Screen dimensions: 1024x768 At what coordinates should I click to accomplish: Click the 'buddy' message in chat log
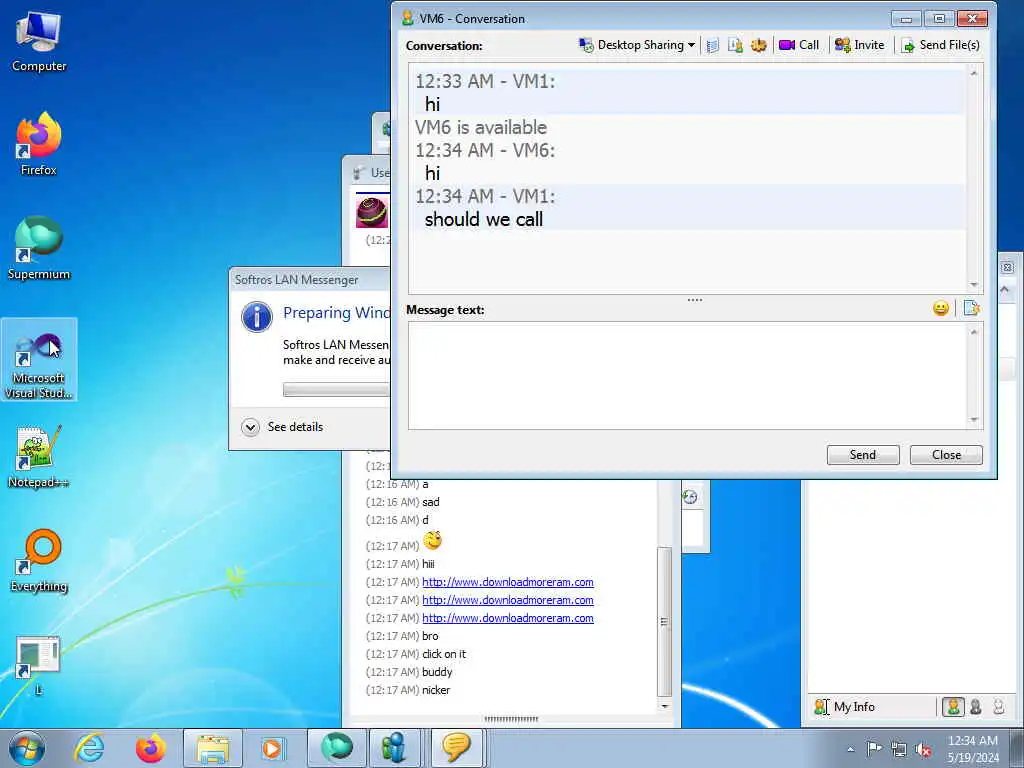tap(437, 672)
